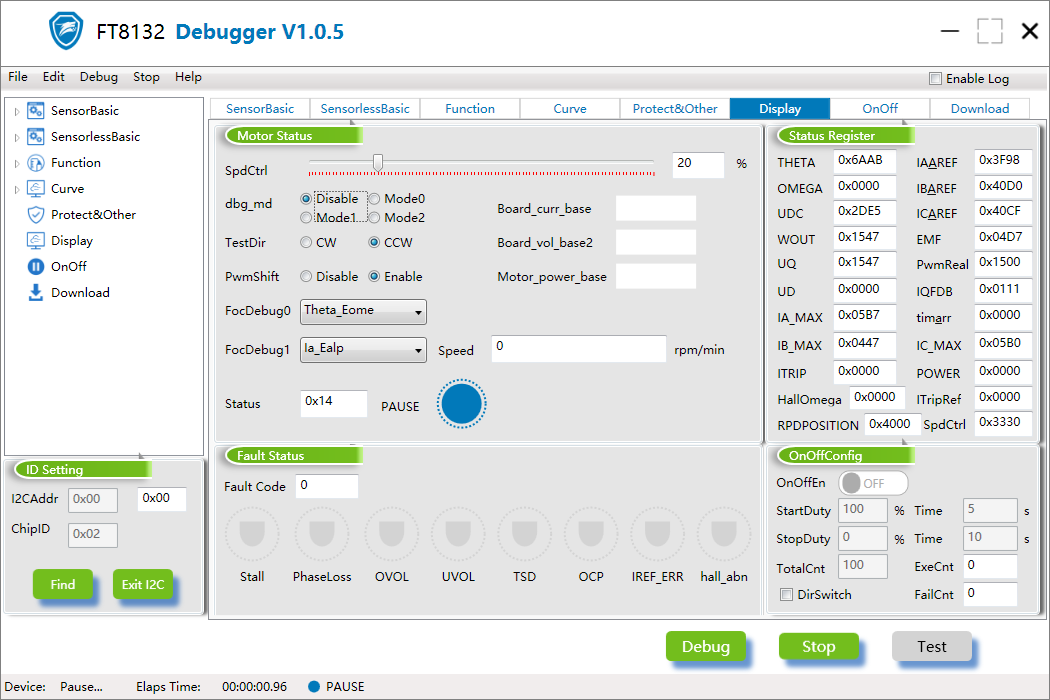Click the IREF_ERR fault indicator icon
This screenshot has width=1050, height=700.
point(658,534)
